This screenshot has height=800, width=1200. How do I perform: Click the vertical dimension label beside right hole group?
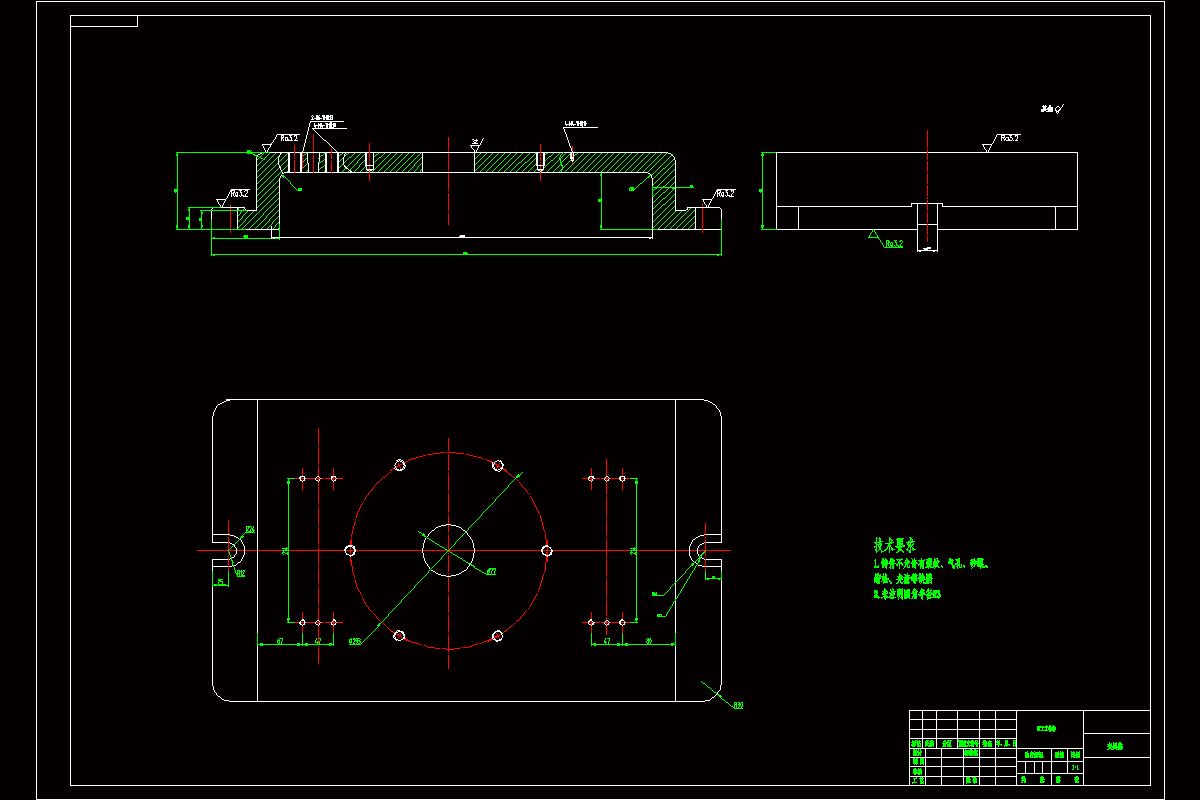point(633,550)
